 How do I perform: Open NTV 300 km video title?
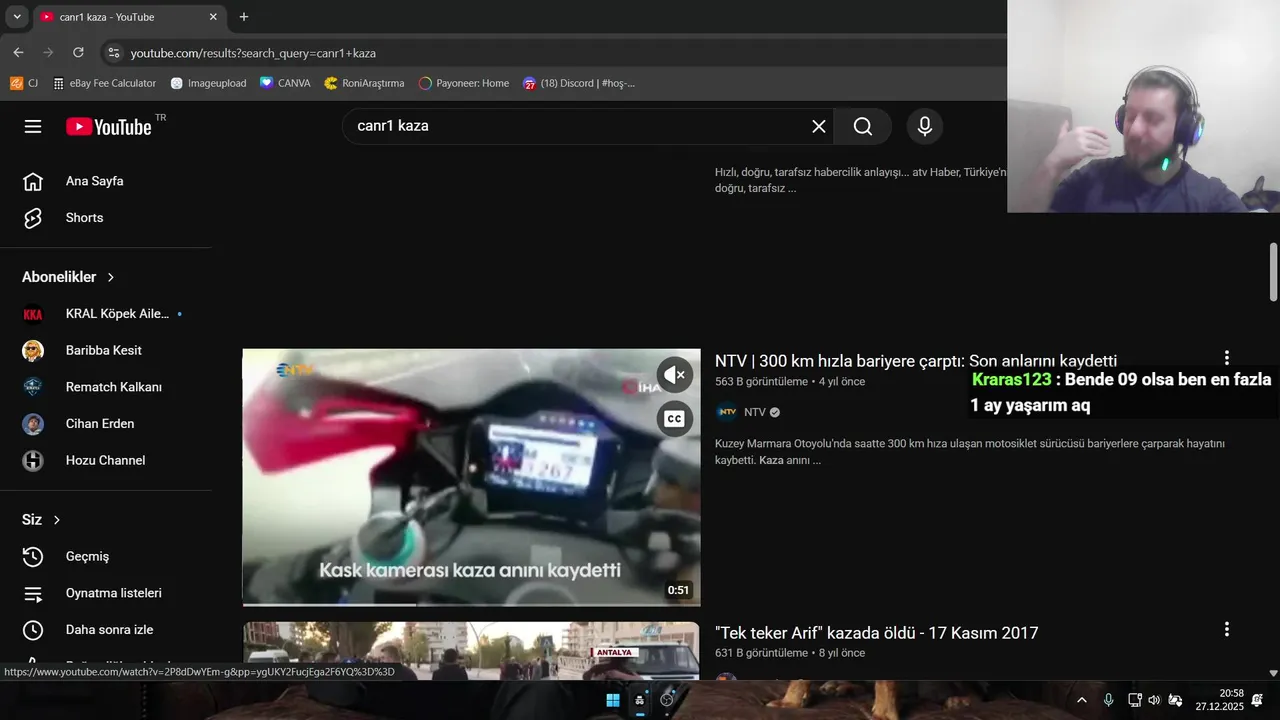916,361
